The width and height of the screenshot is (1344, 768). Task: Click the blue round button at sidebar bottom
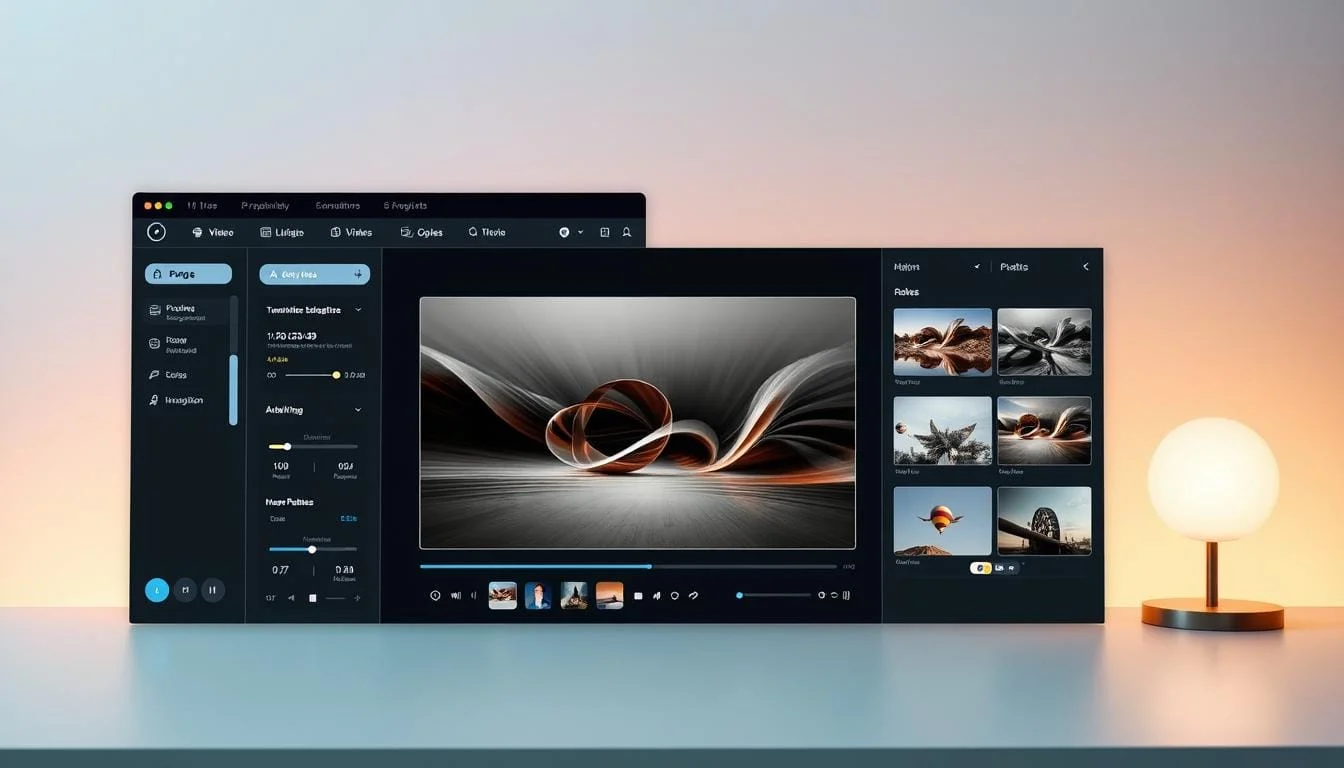pos(157,590)
